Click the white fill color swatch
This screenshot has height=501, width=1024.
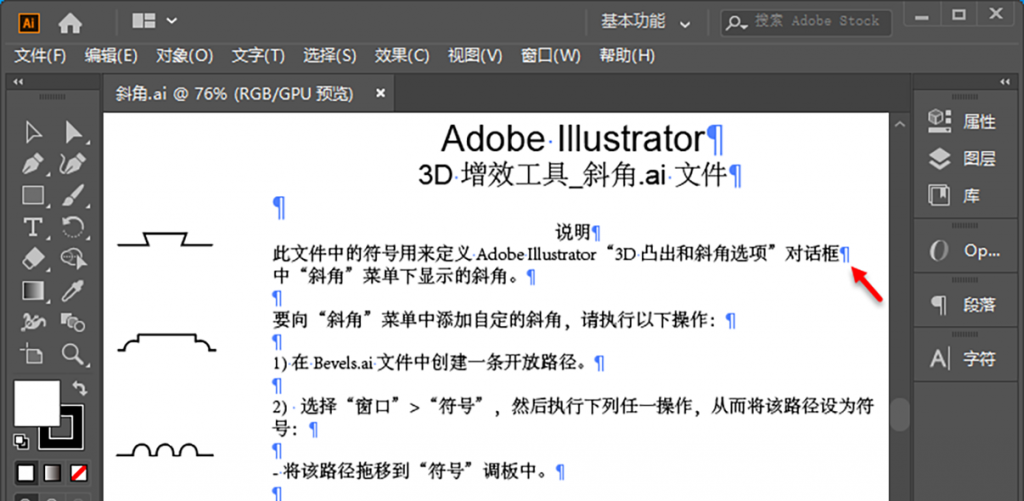[35, 403]
